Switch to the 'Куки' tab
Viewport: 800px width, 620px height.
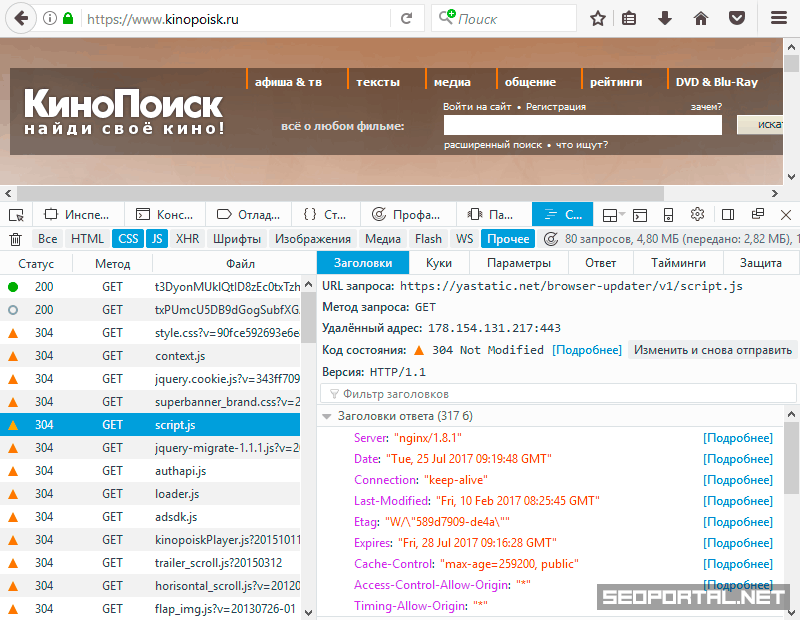point(438,263)
